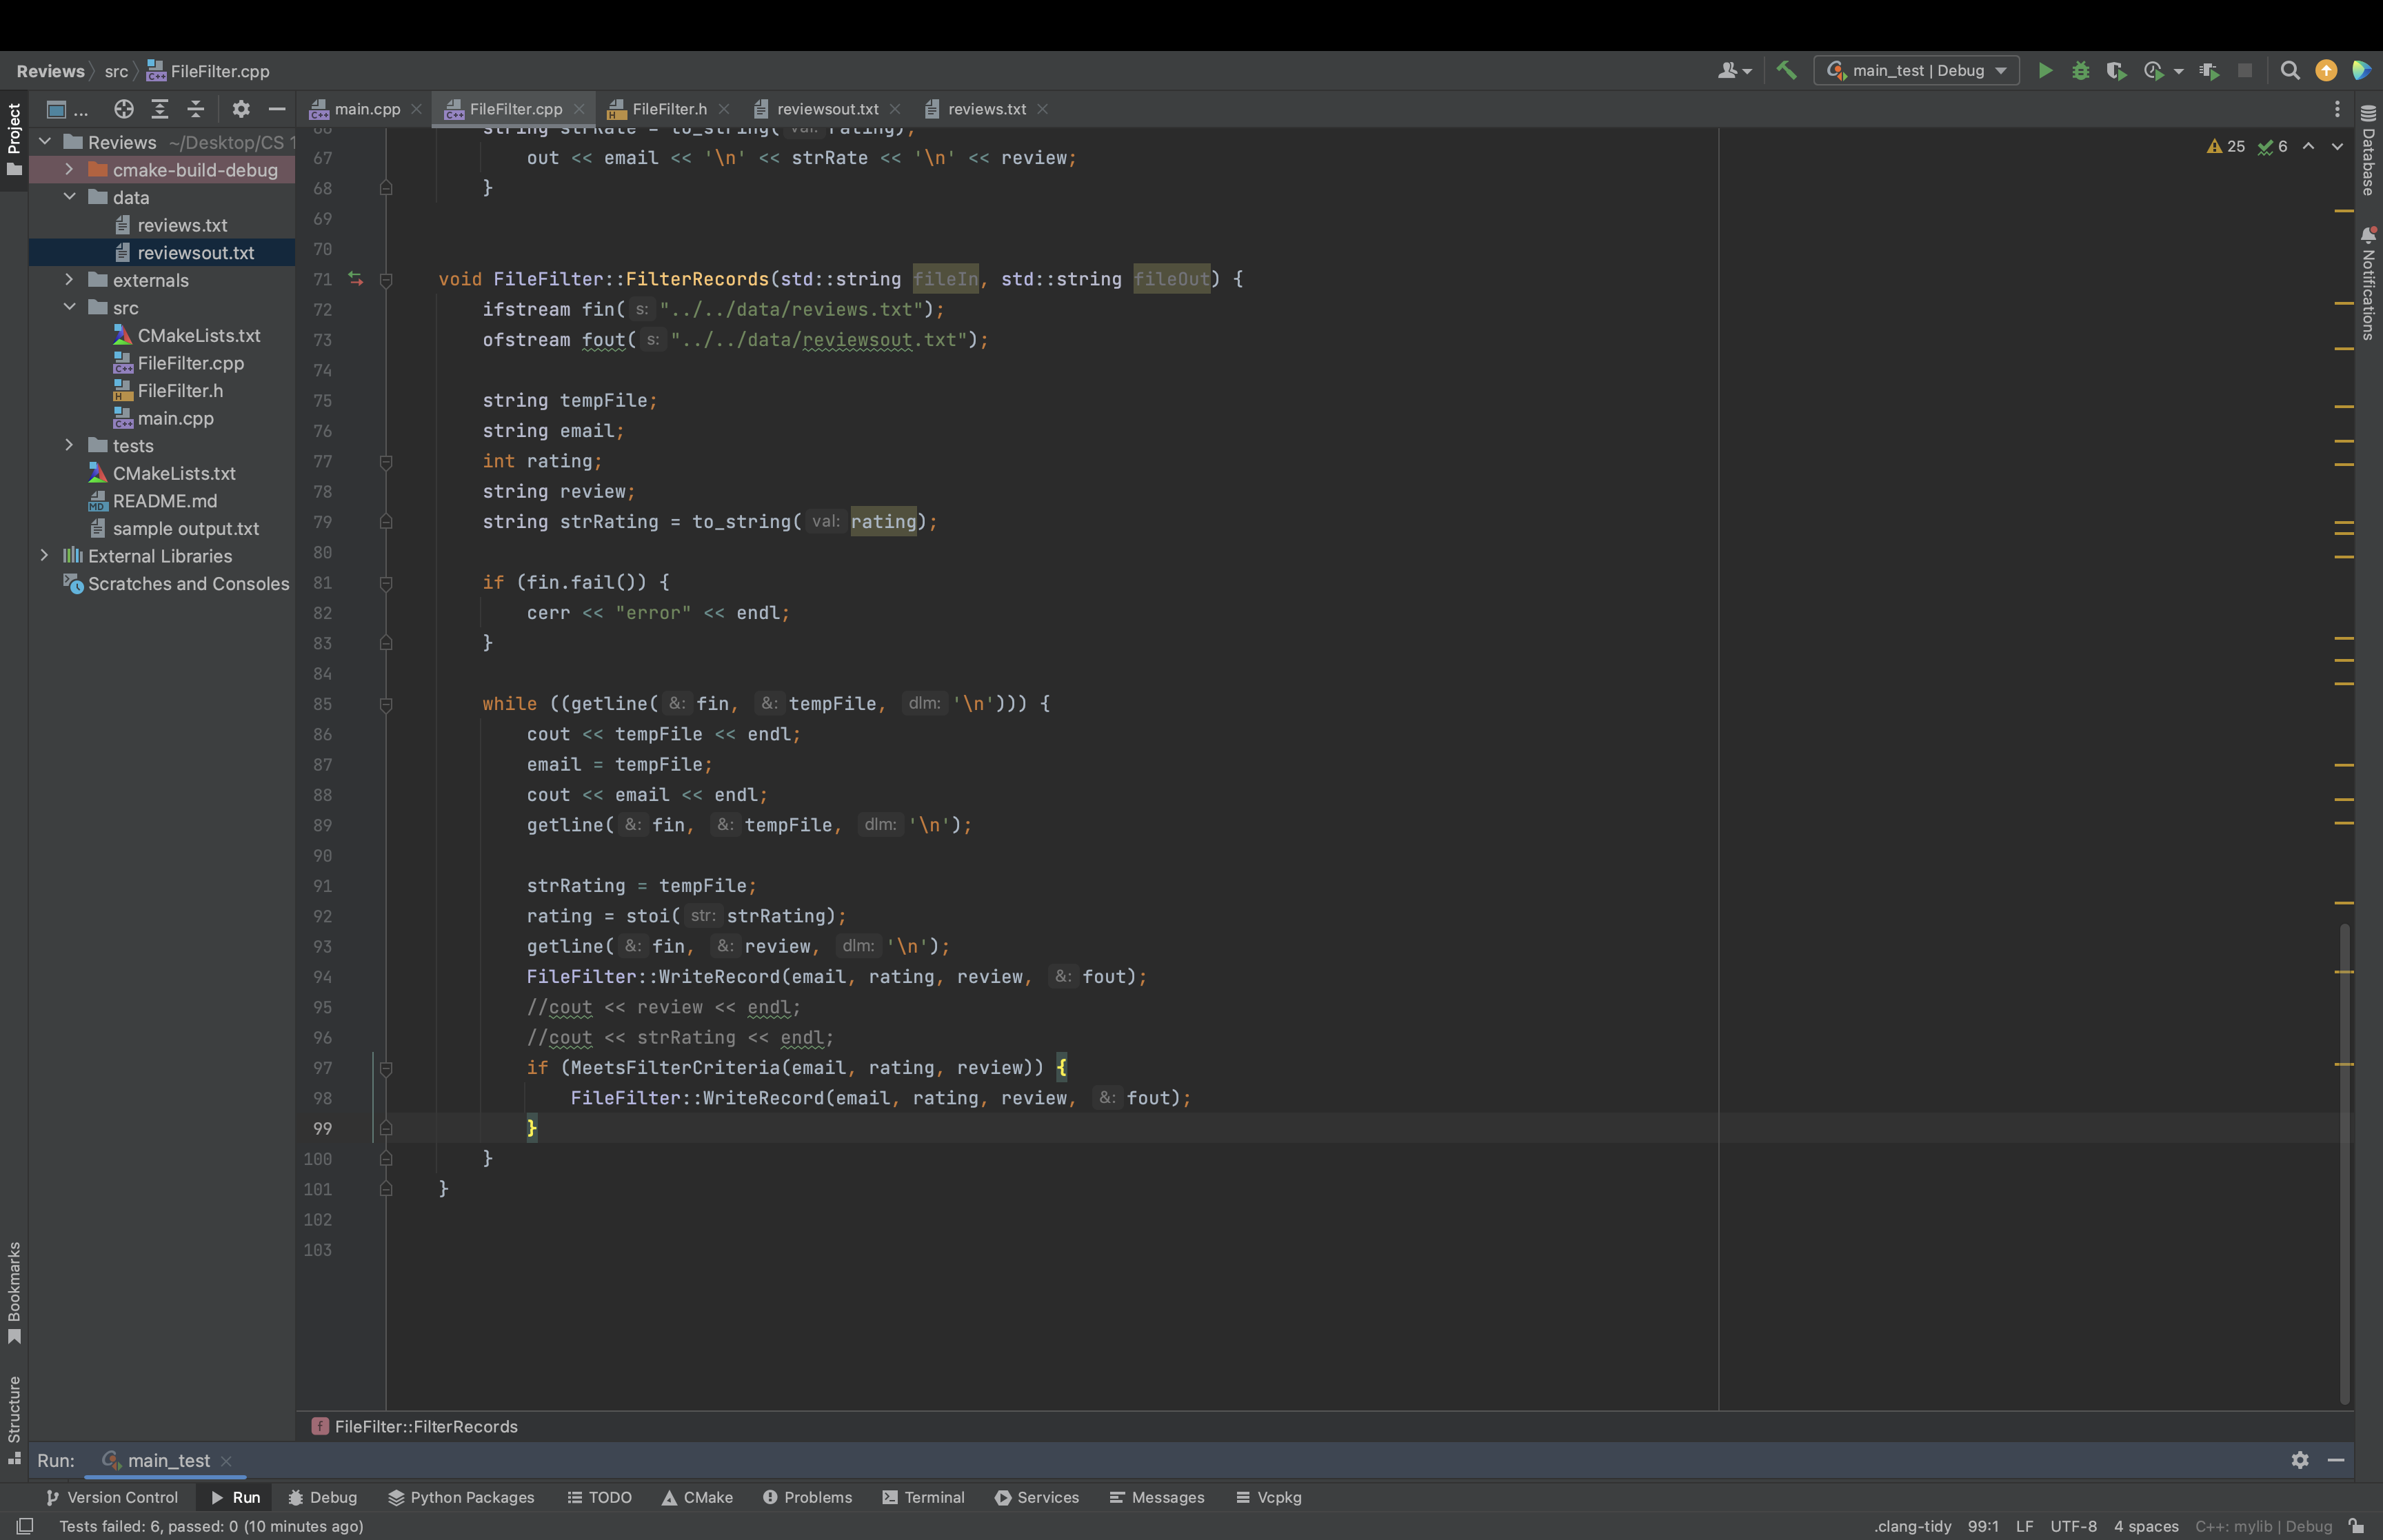Image resolution: width=2383 pixels, height=1540 pixels.
Task: Open the Database tool window
Action: 2367,160
